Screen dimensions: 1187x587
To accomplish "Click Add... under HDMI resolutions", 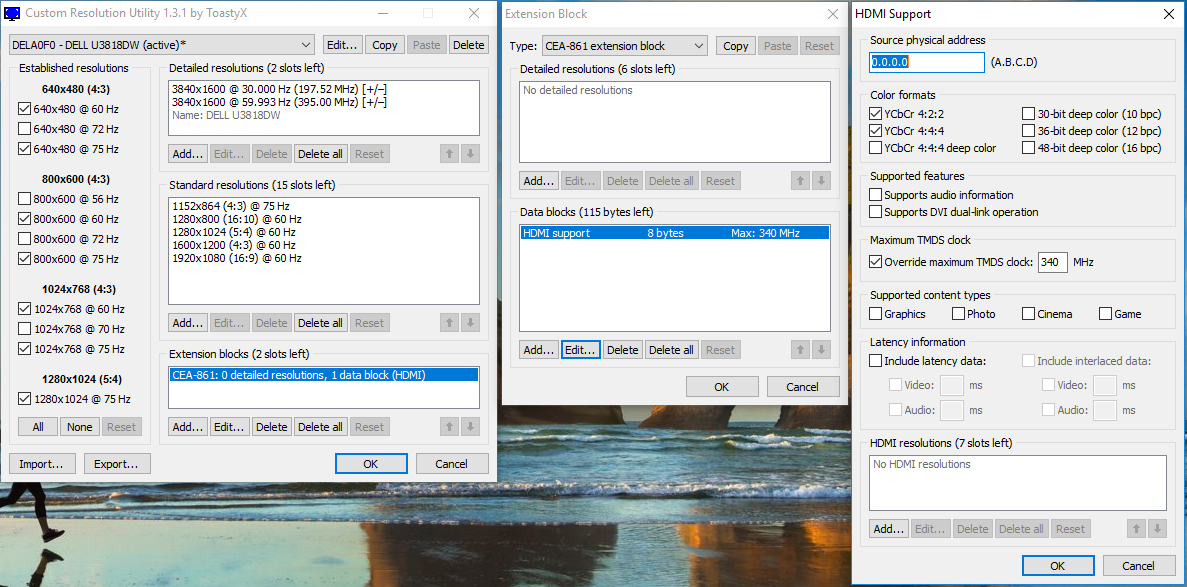I will click(888, 529).
